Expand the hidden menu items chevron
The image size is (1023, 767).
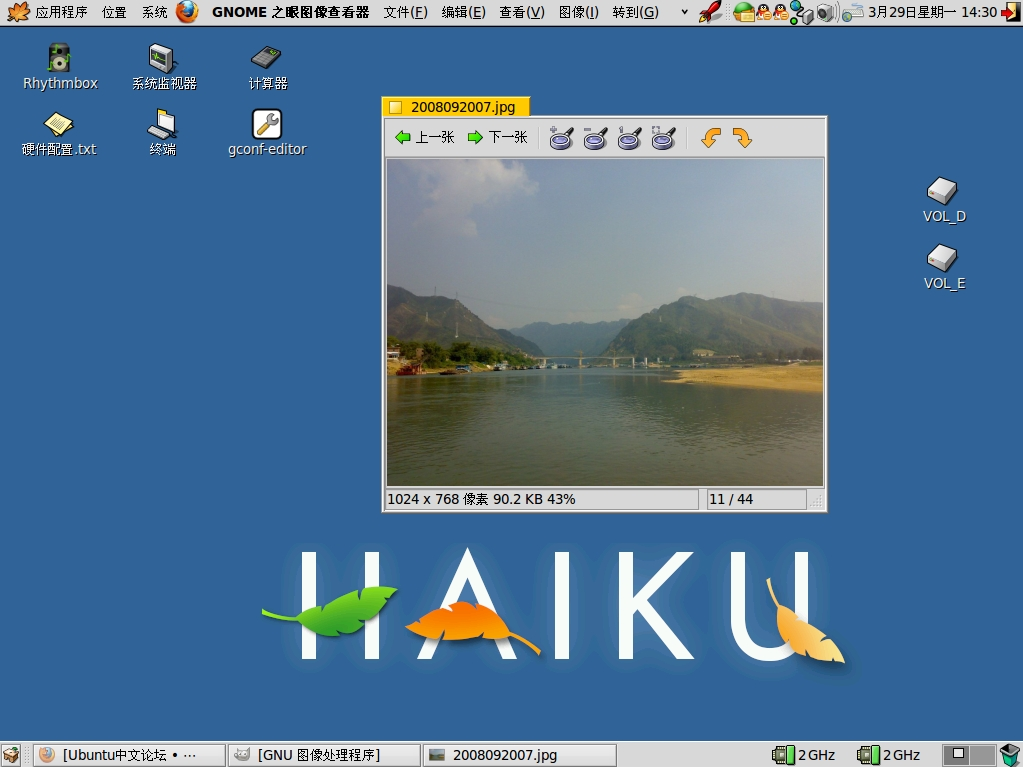(x=684, y=12)
